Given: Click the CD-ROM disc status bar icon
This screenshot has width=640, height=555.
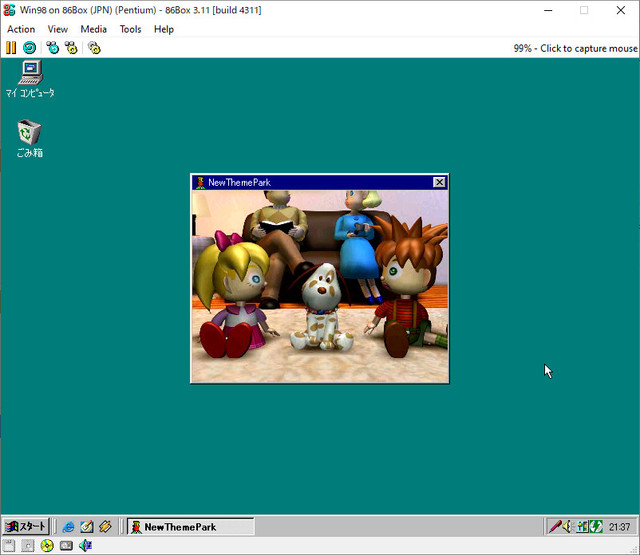Looking at the screenshot, I should click(47, 546).
